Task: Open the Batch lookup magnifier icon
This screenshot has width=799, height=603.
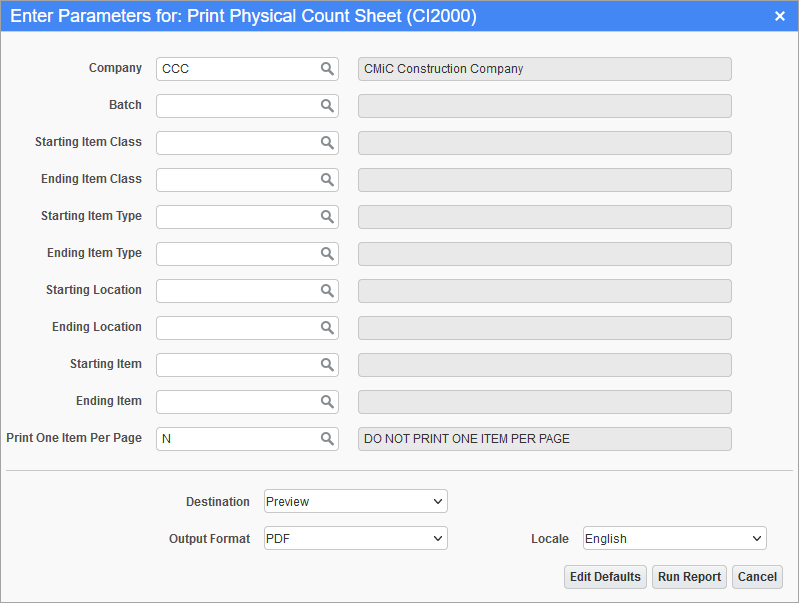Action: [327, 106]
